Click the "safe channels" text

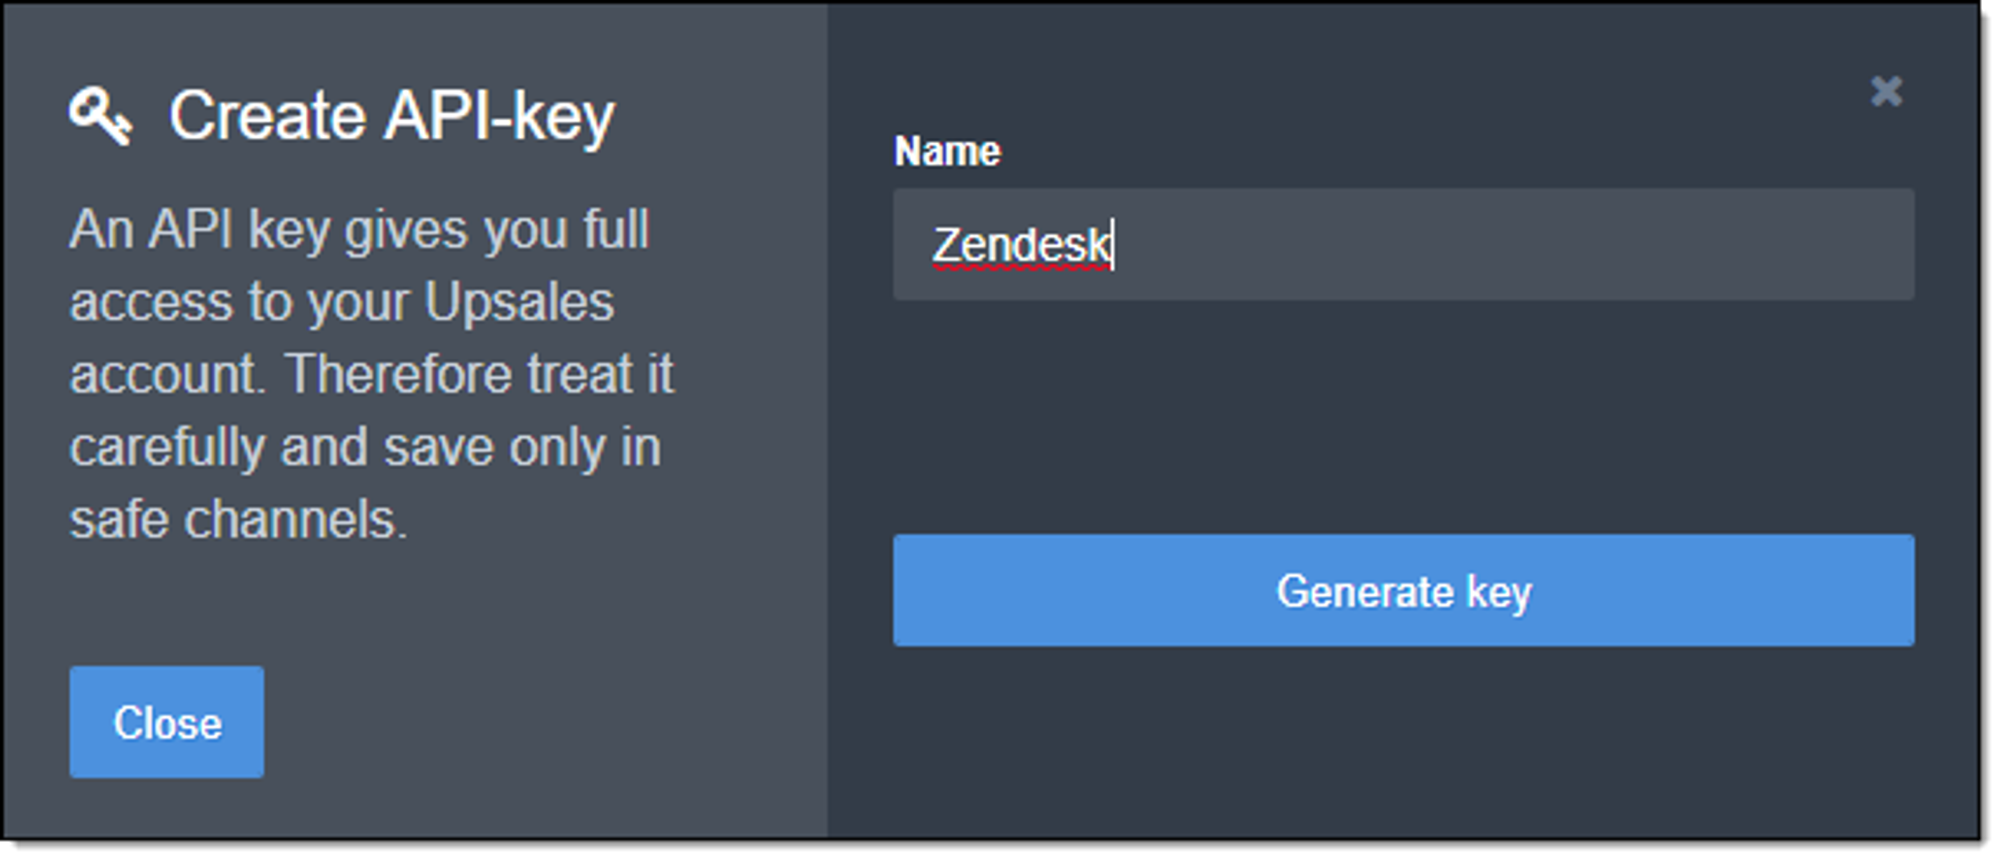pos(238,520)
